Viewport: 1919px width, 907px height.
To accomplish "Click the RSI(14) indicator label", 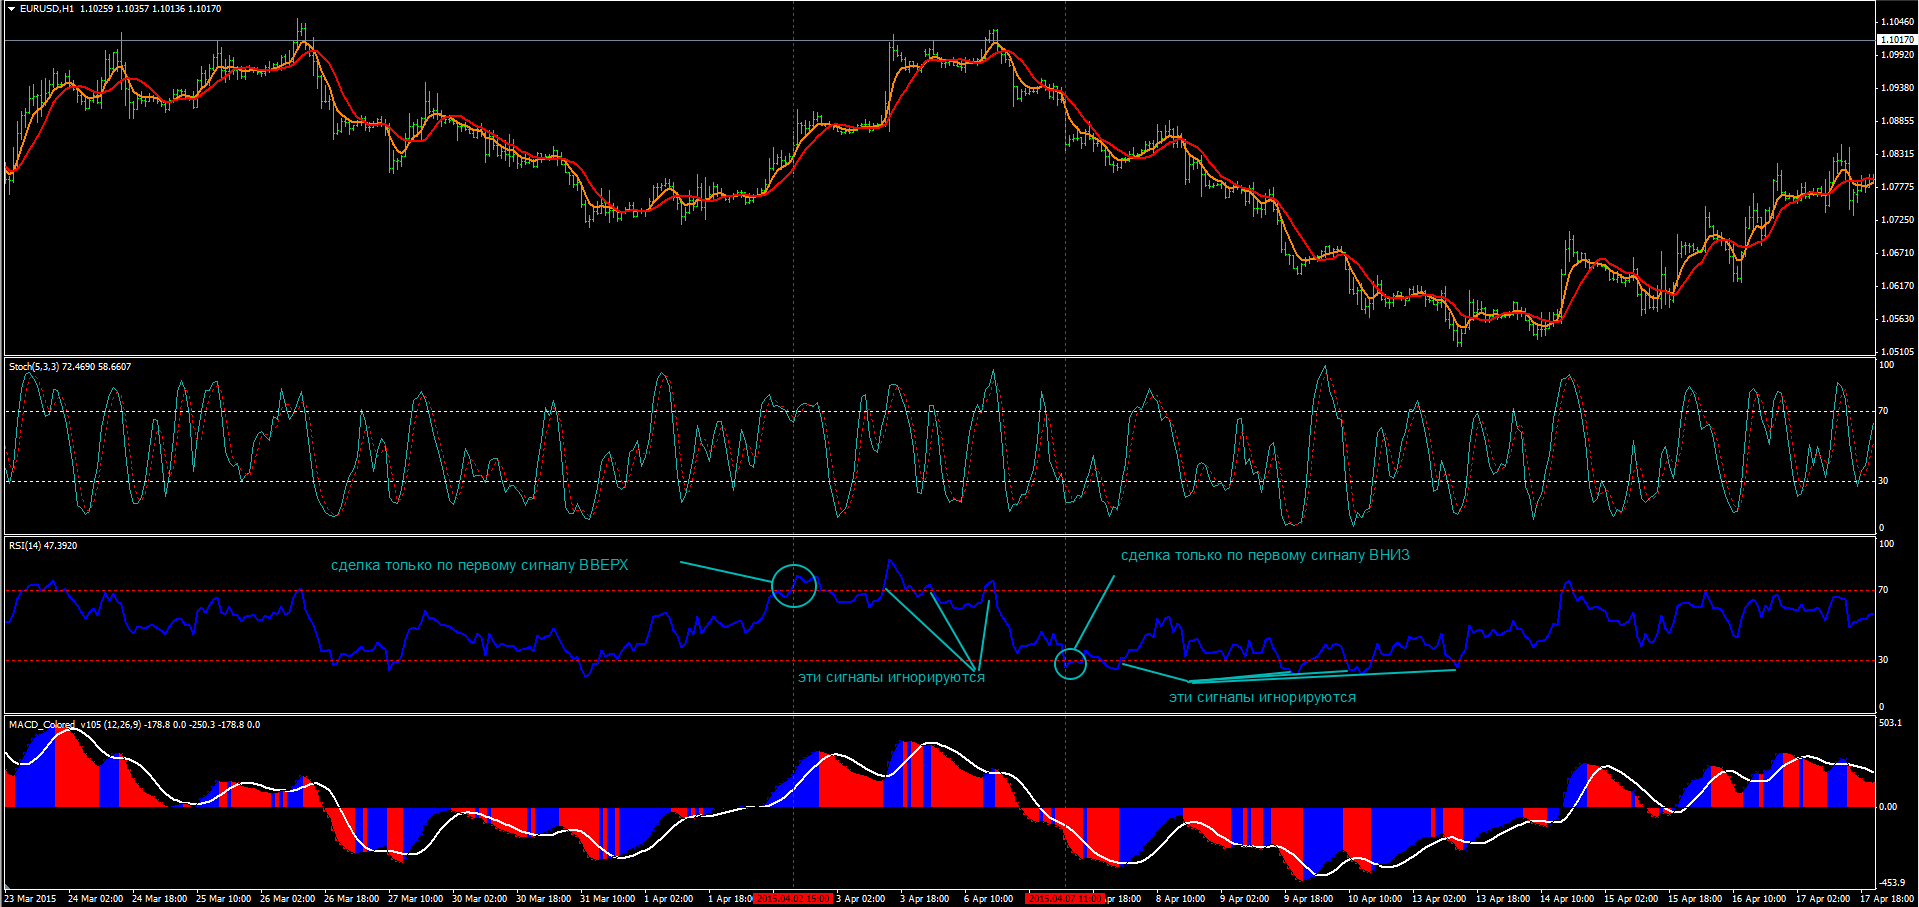I will click(x=28, y=546).
